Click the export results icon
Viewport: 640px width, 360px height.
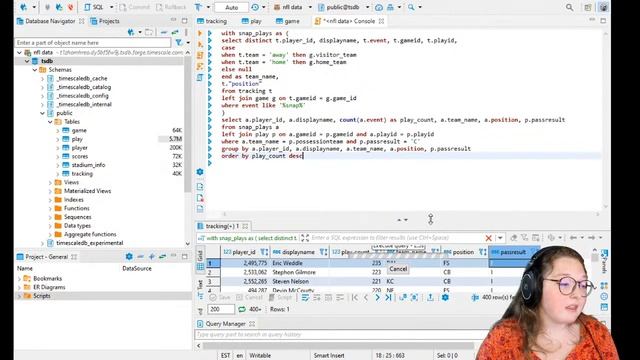430,298
